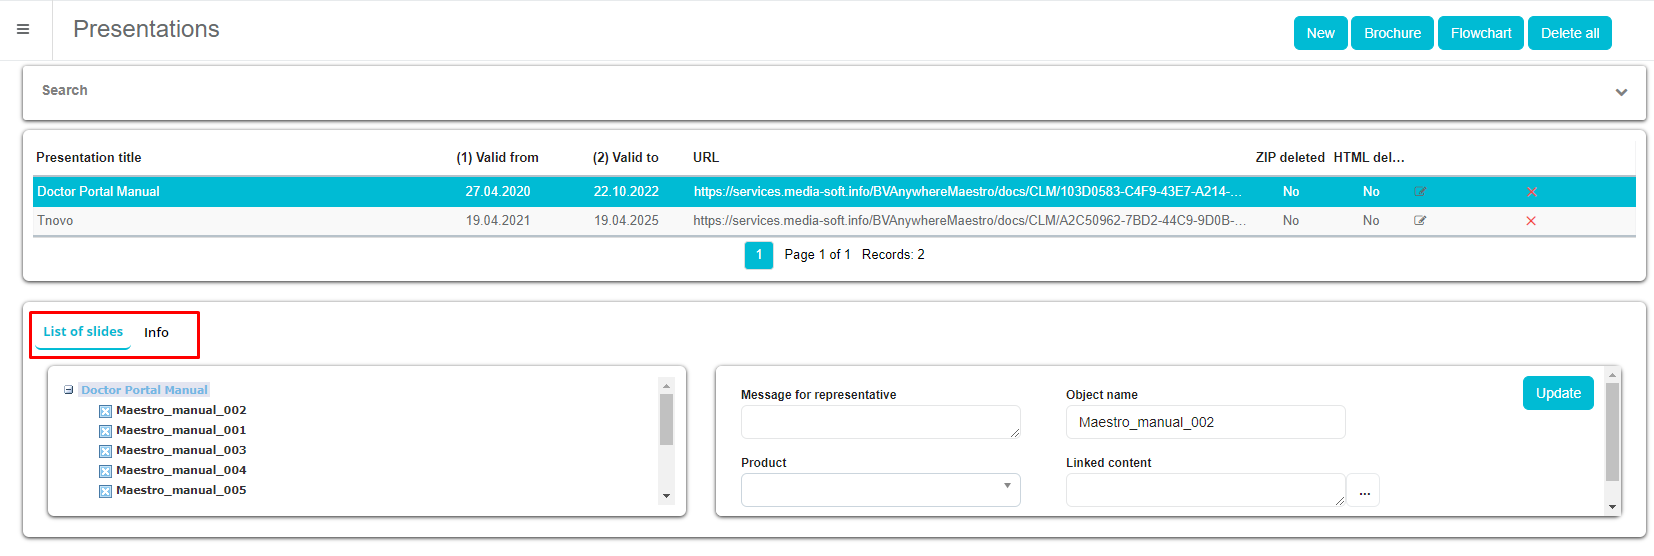Viewport: 1654px width, 556px height.
Task: Focus the Message for representative field
Action: tap(880, 422)
